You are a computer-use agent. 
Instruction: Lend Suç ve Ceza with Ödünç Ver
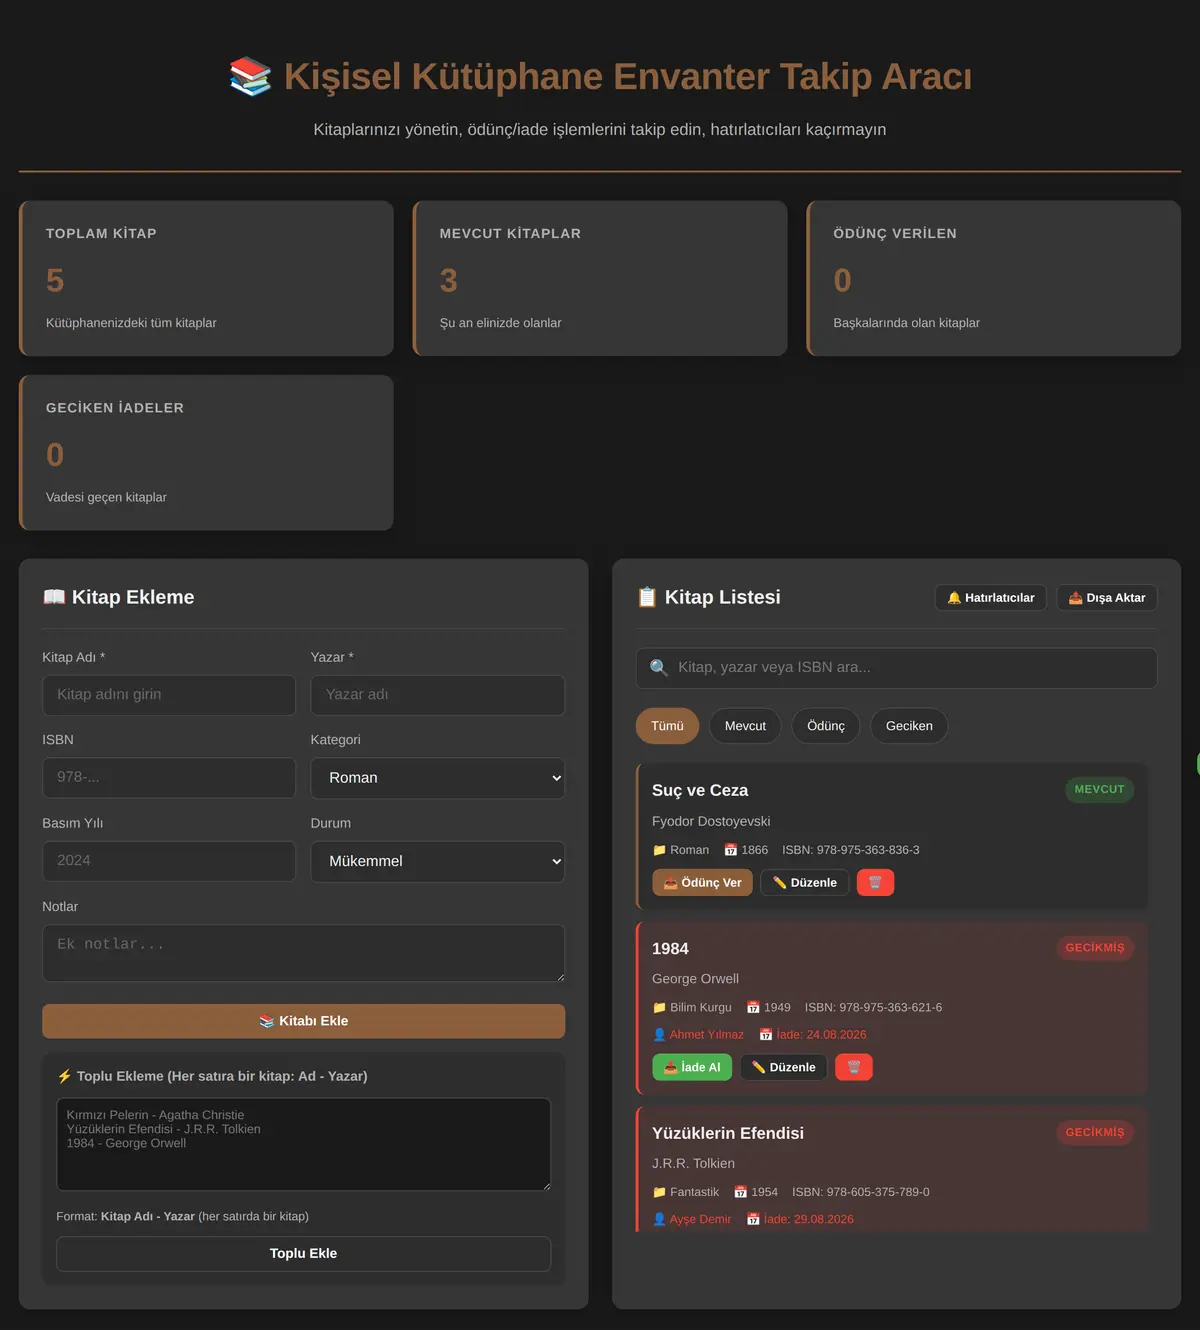[x=702, y=883]
